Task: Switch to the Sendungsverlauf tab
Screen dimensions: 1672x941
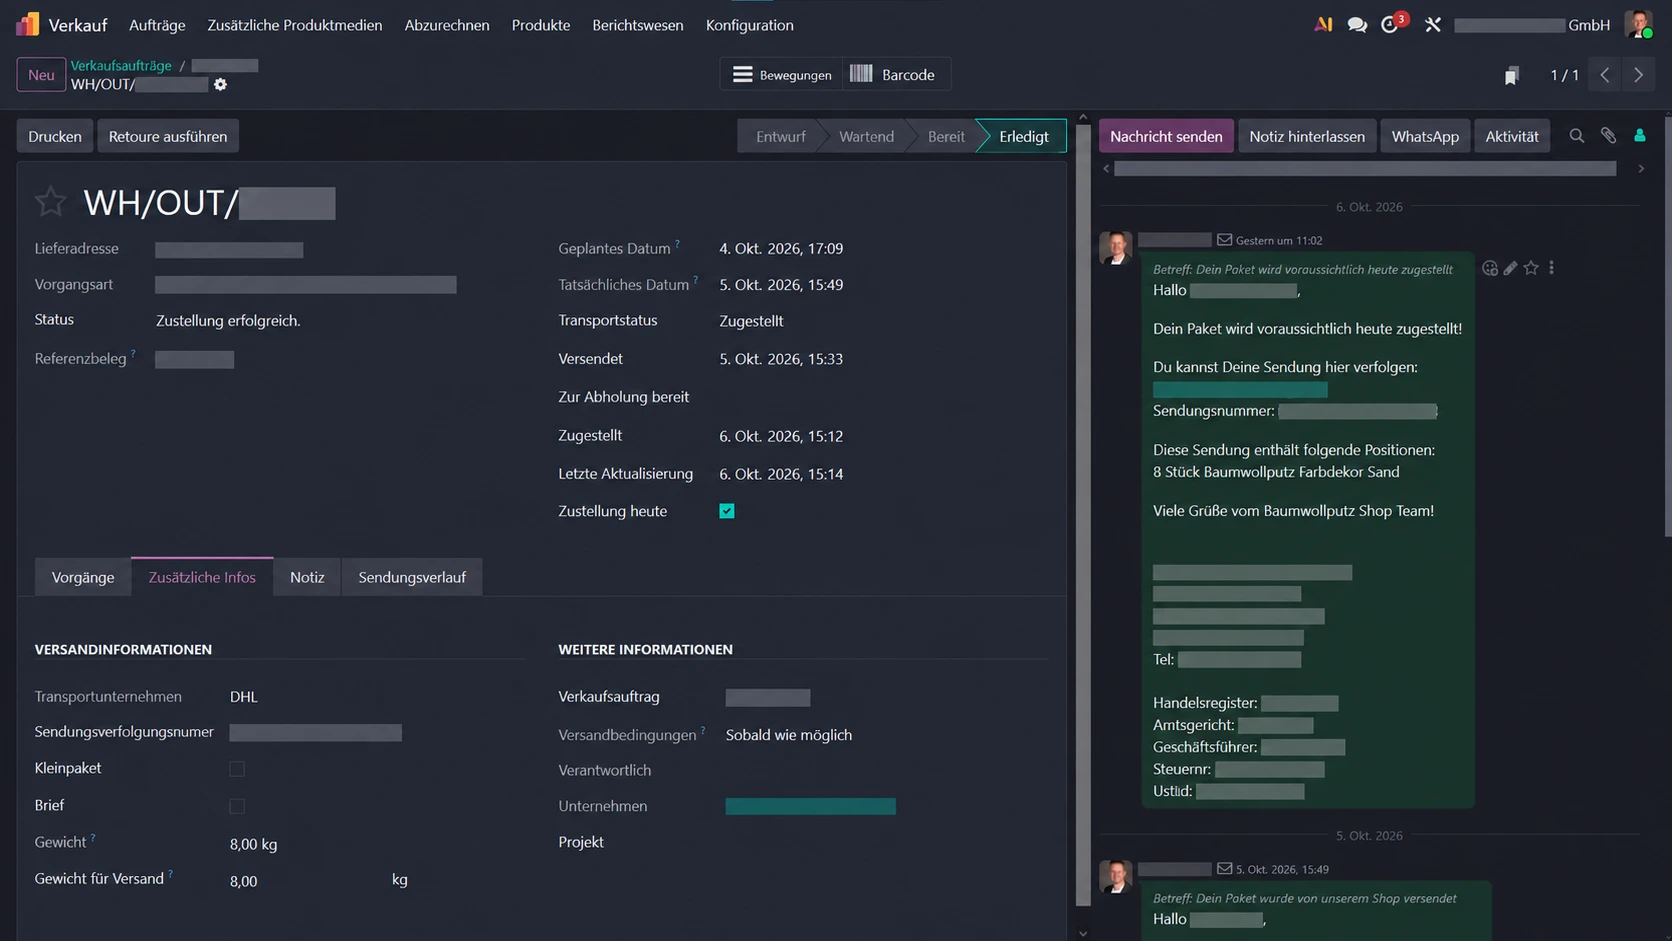Action: 412,577
